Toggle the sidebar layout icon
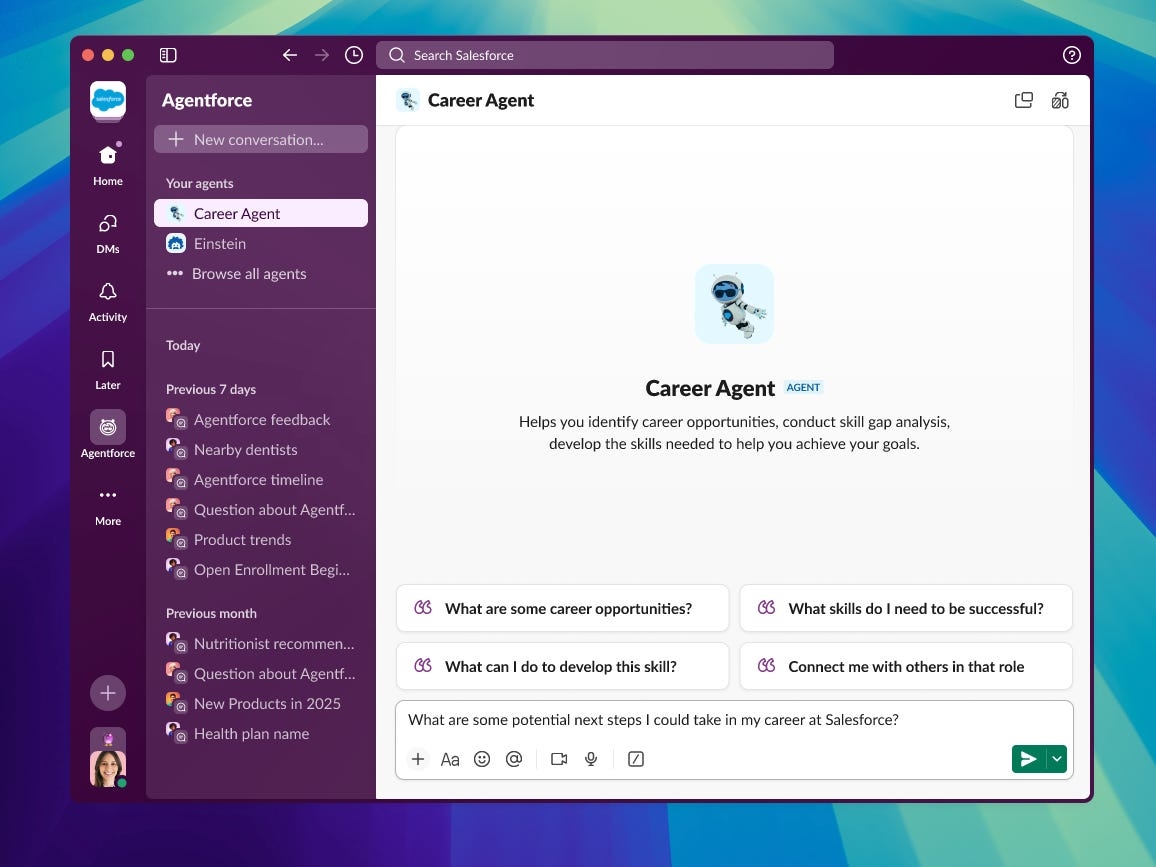 tap(168, 55)
